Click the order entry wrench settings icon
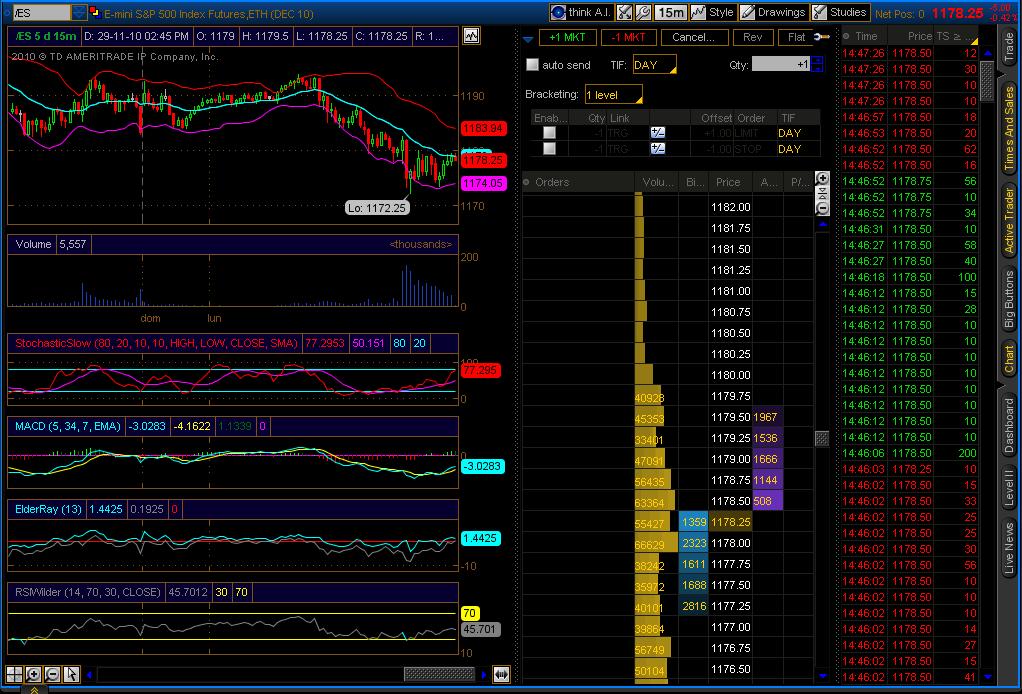This screenshot has height=694, width=1022. pyautogui.click(x=823, y=37)
